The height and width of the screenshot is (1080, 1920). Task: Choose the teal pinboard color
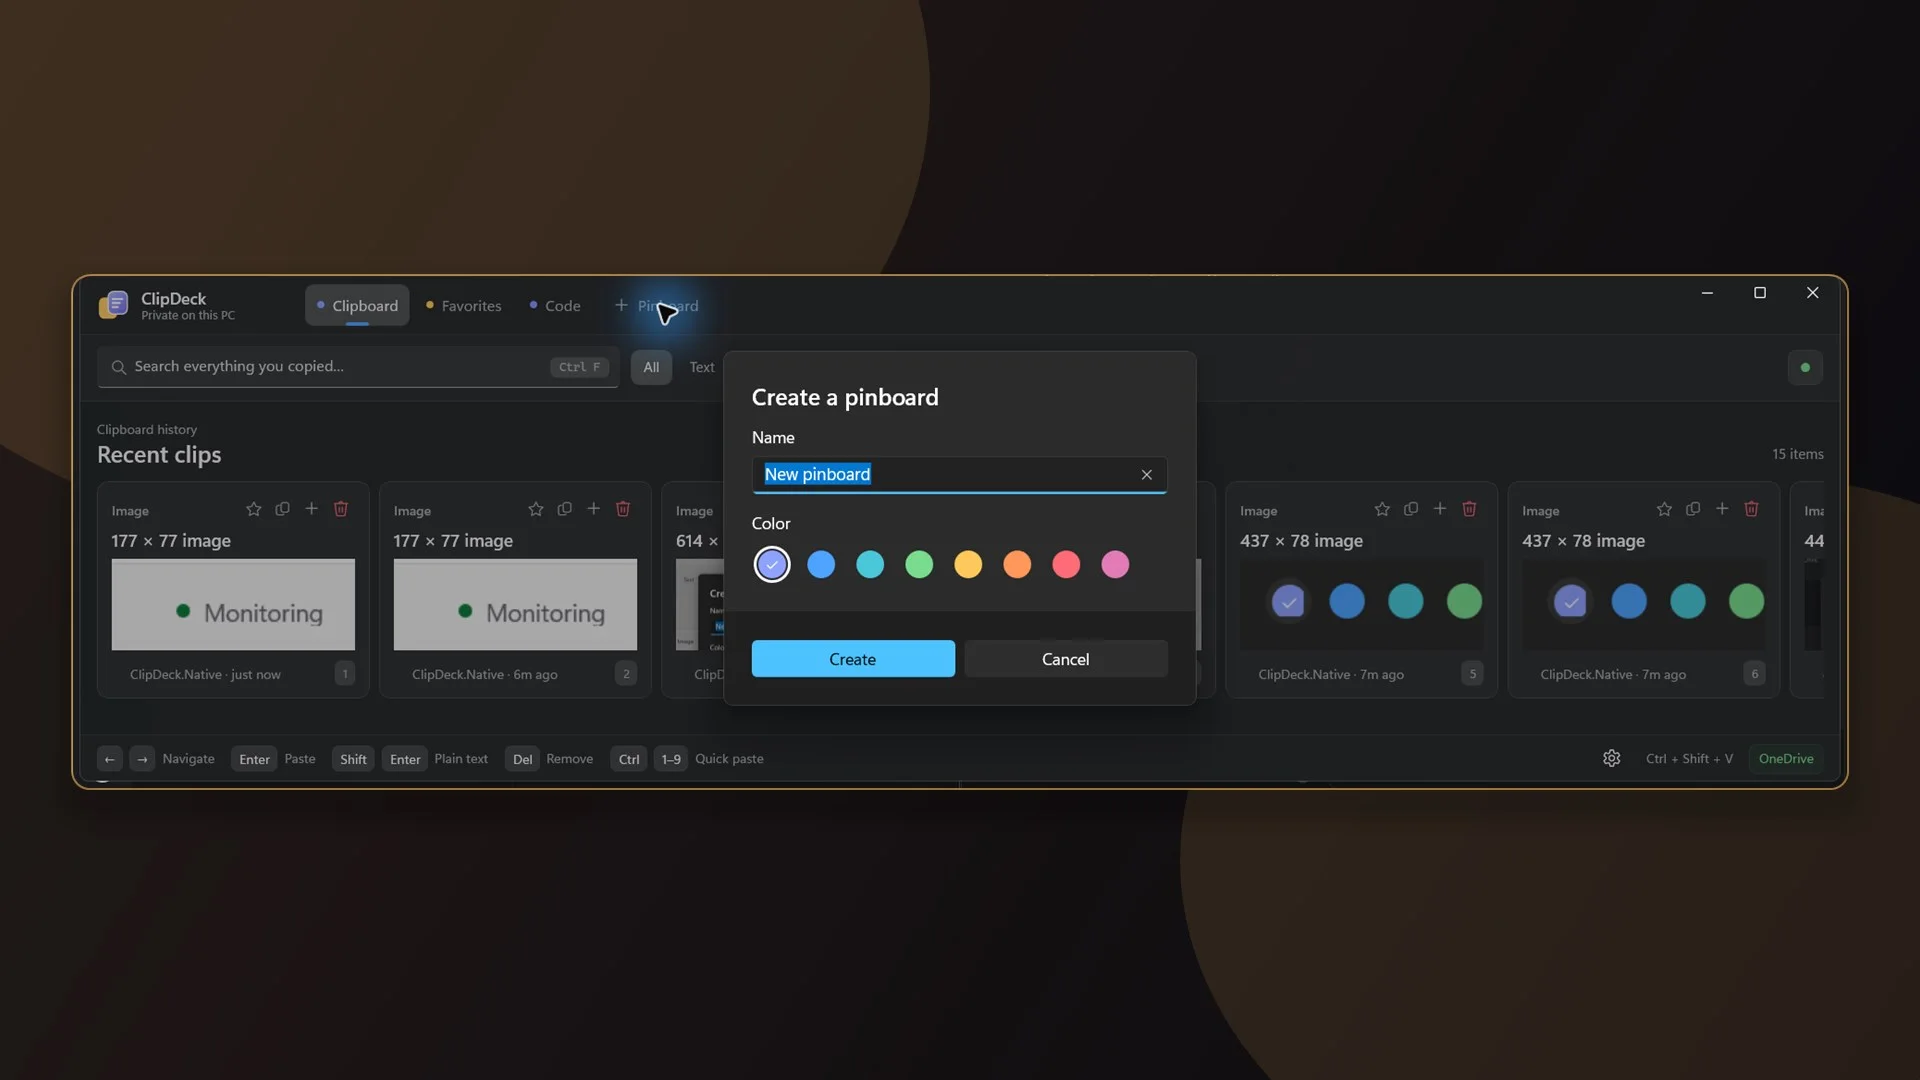(870, 565)
